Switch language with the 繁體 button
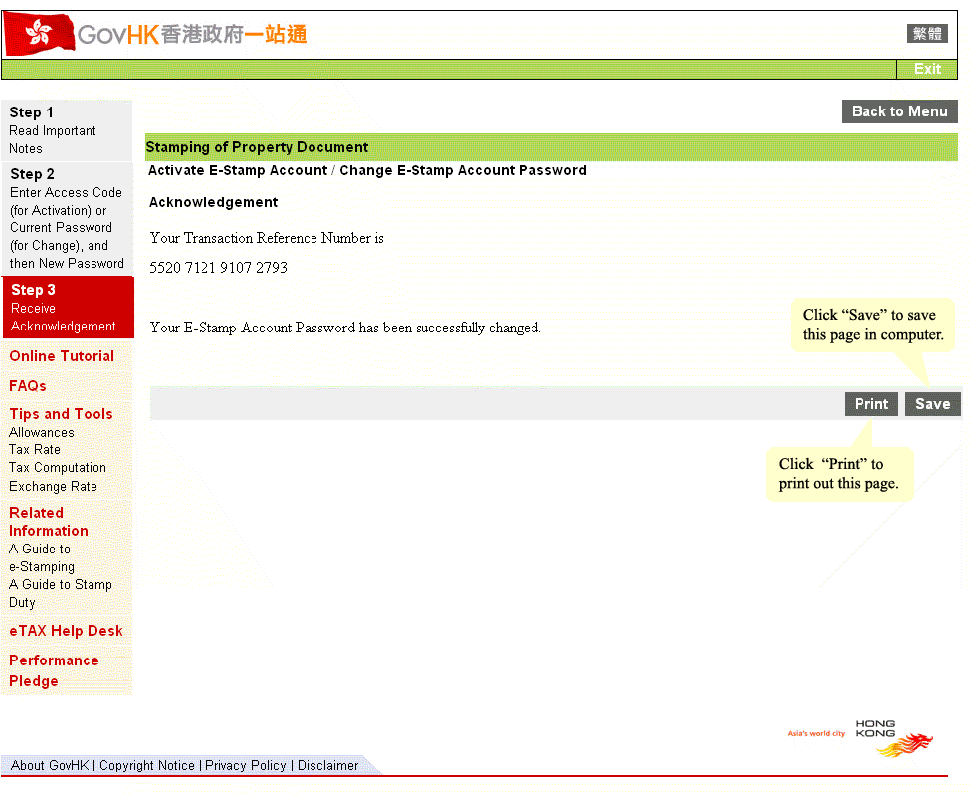 point(927,34)
